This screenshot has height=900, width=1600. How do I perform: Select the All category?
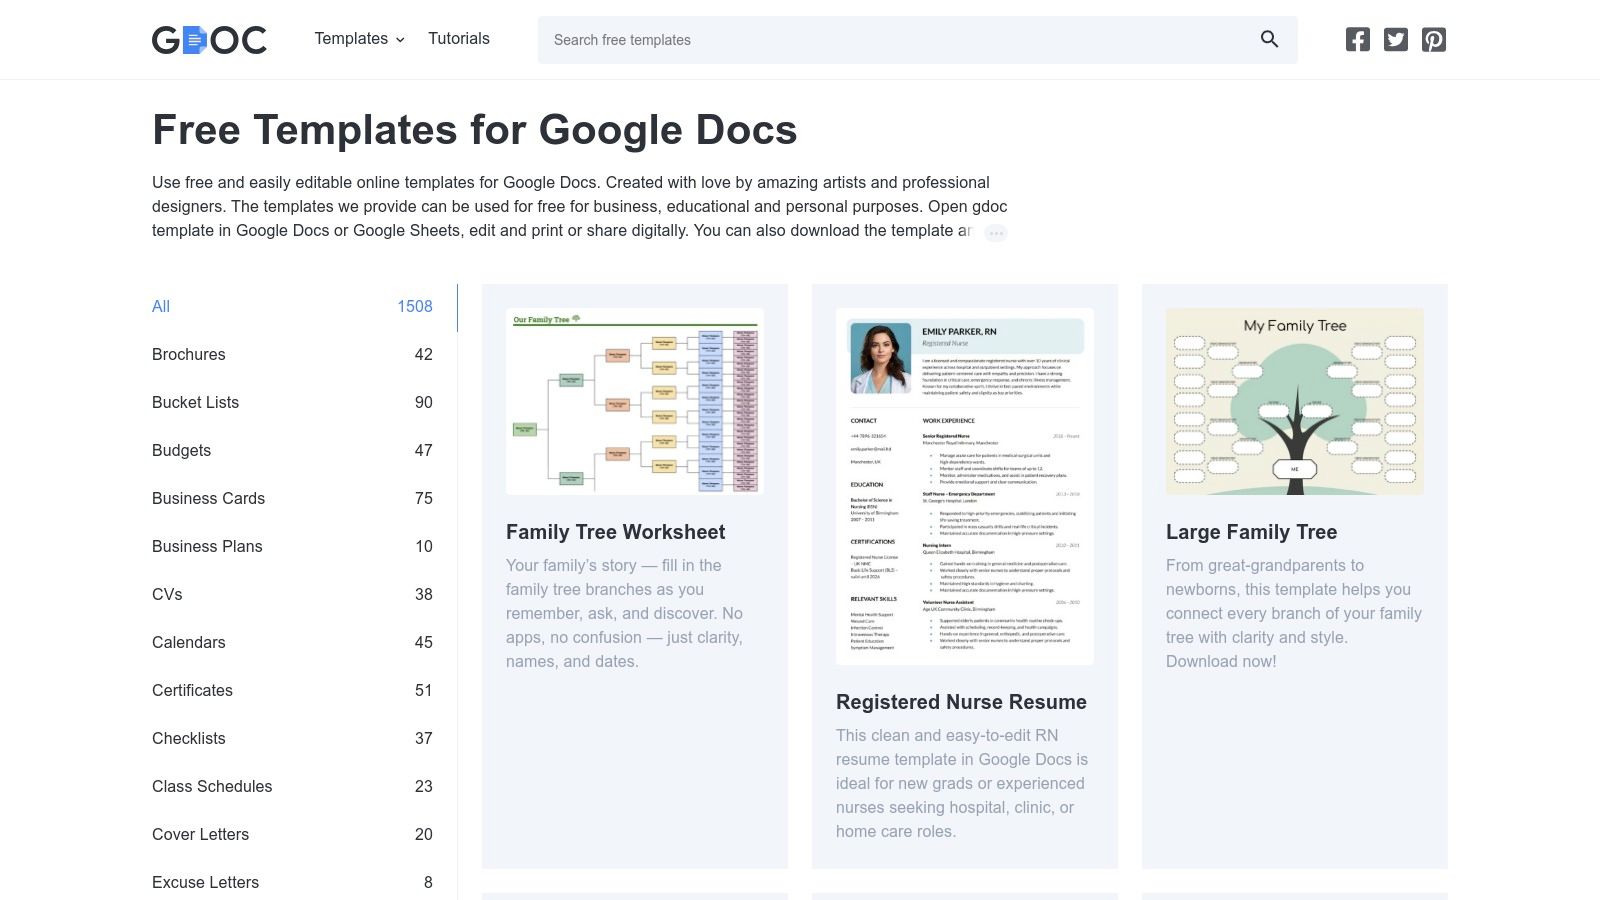pyautogui.click(x=304, y=307)
